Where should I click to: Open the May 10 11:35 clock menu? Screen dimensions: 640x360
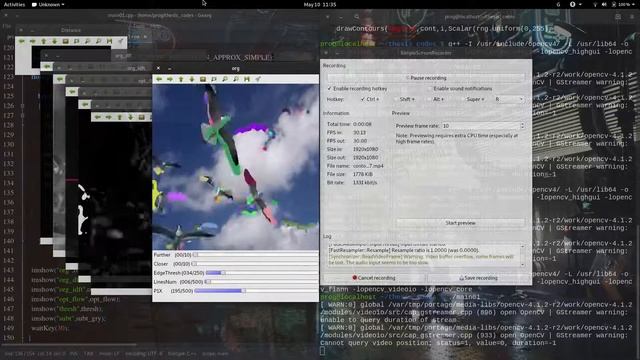(x=320, y=4)
